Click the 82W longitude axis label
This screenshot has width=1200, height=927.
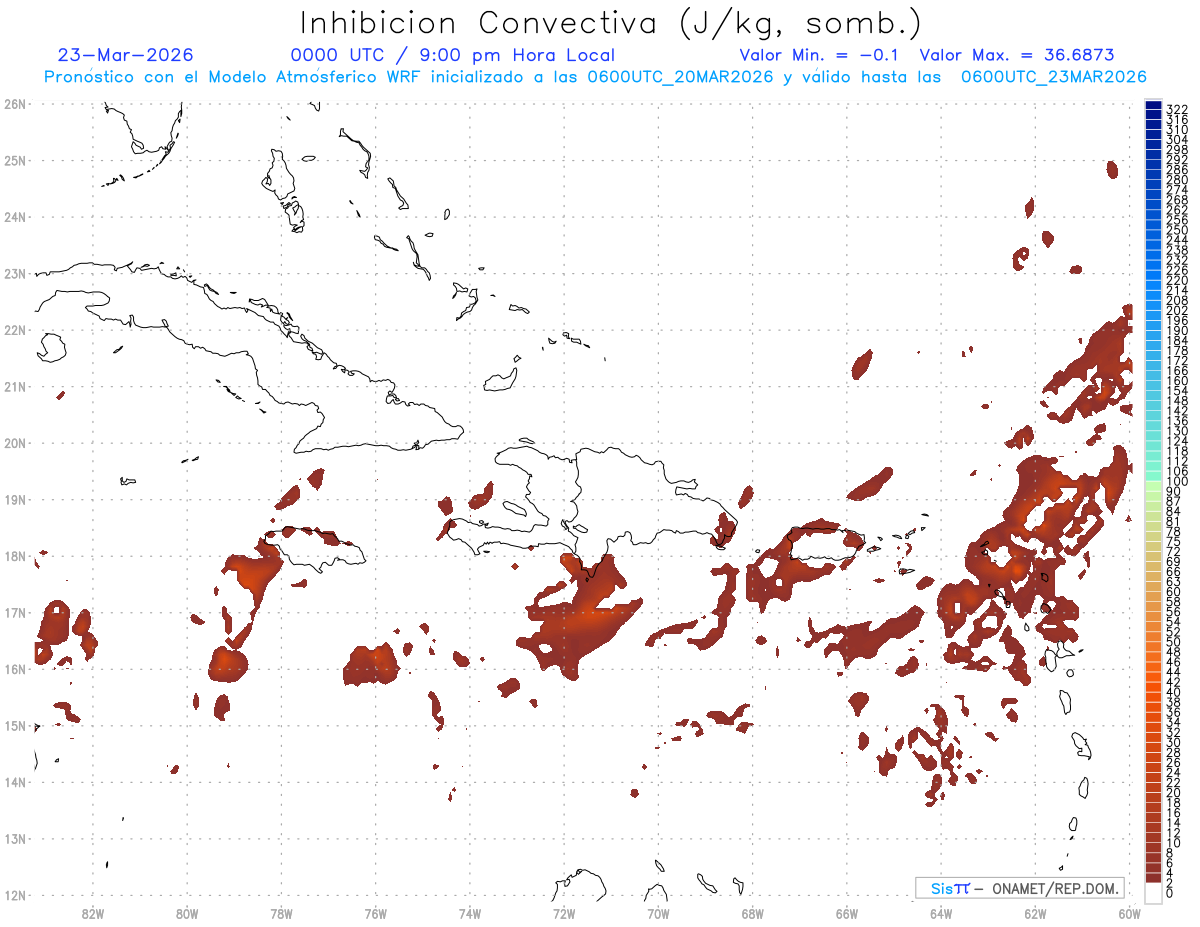(x=93, y=913)
